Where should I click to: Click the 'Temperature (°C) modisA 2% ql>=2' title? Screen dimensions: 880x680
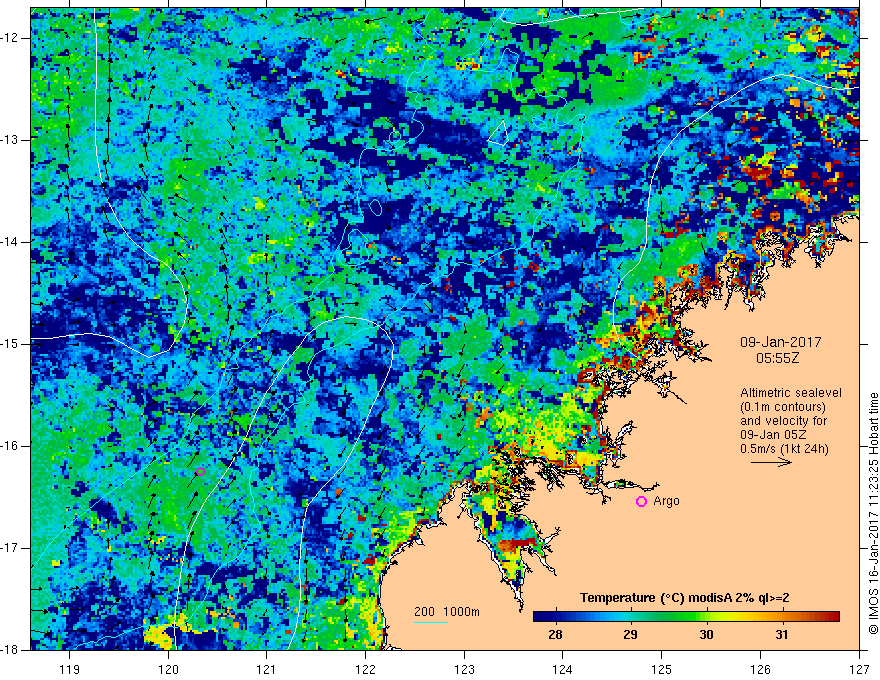(685, 598)
